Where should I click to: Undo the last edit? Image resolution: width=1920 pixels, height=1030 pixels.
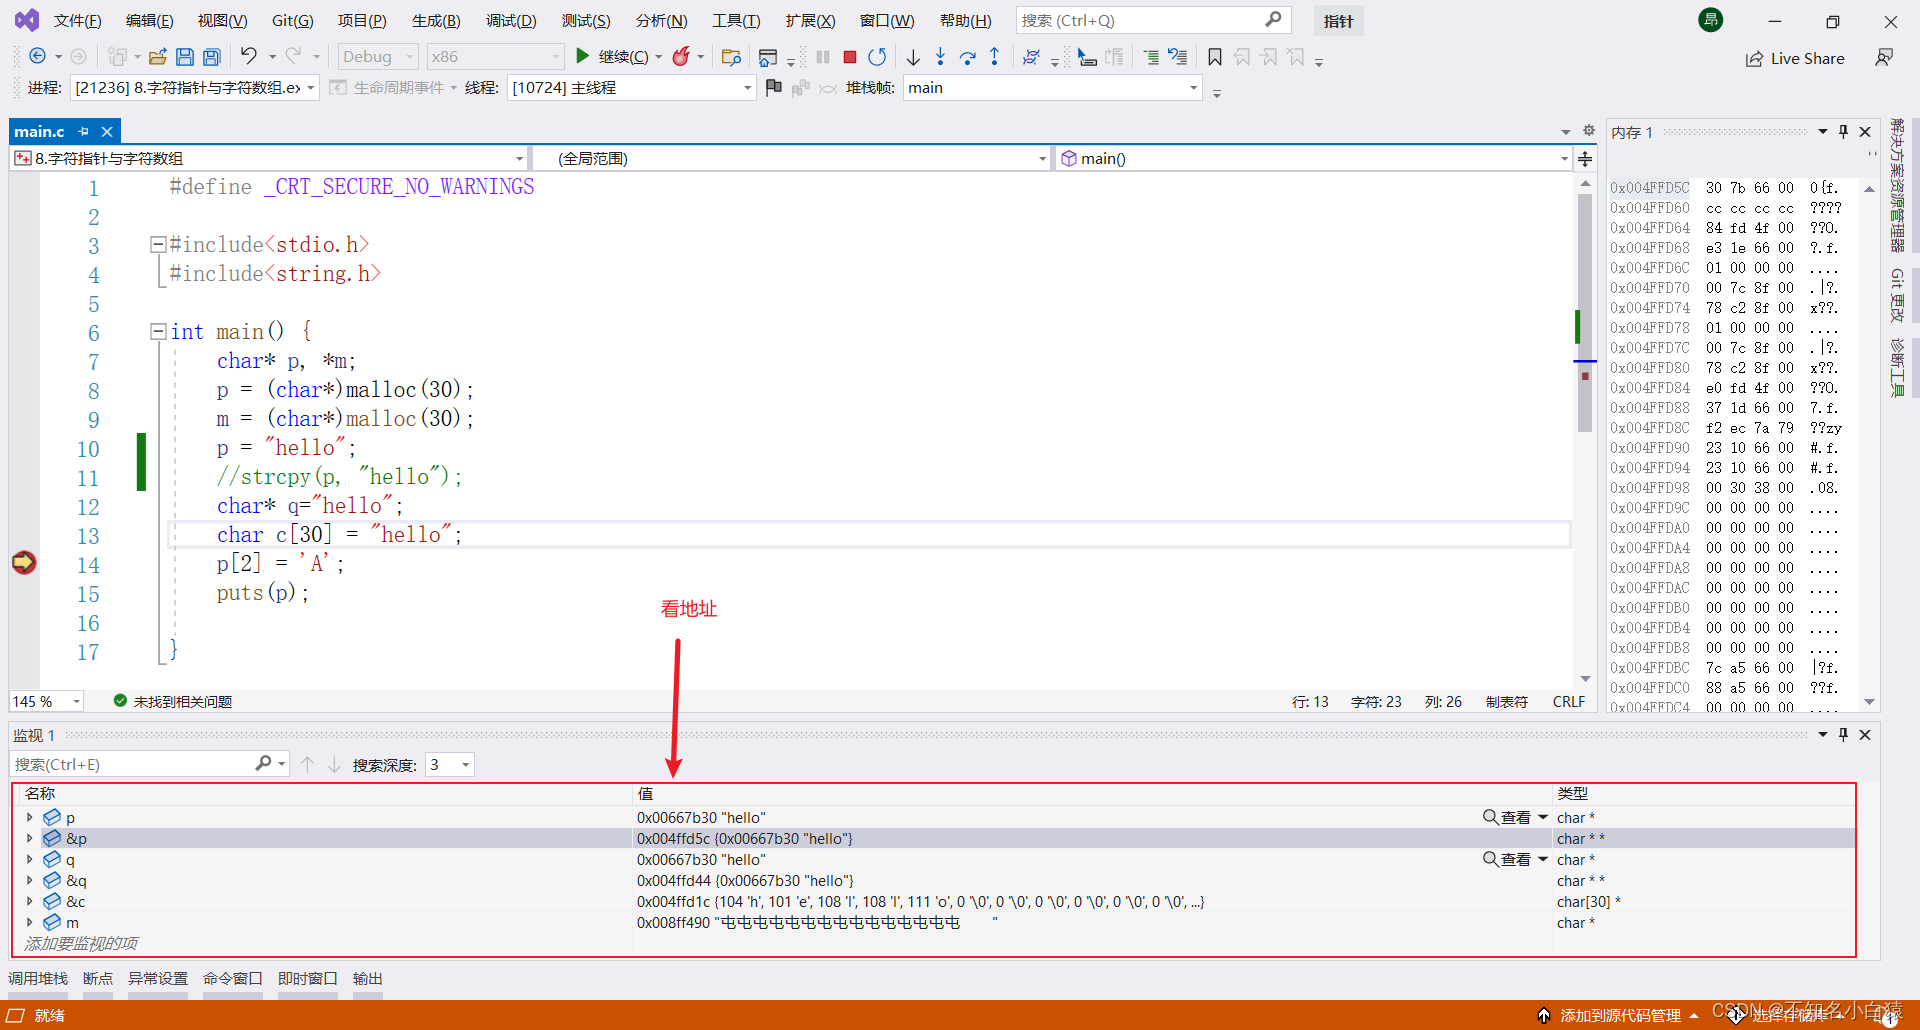tap(249, 56)
